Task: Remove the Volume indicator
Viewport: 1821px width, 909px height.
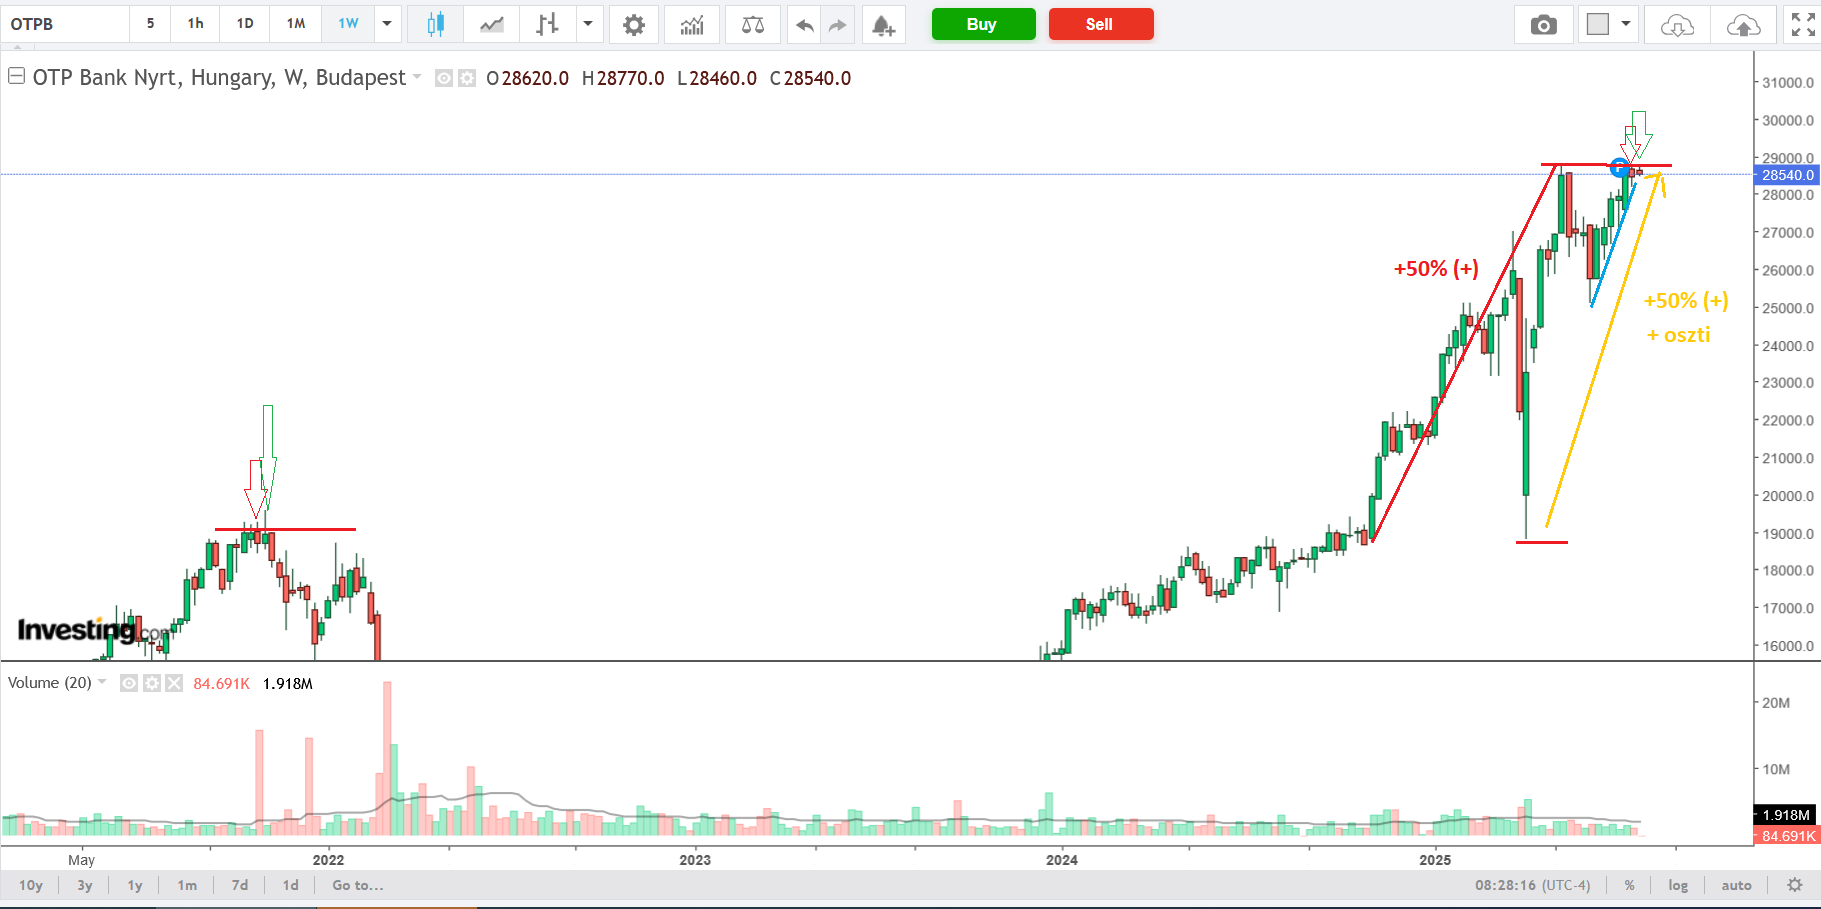Action: [x=174, y=683]
